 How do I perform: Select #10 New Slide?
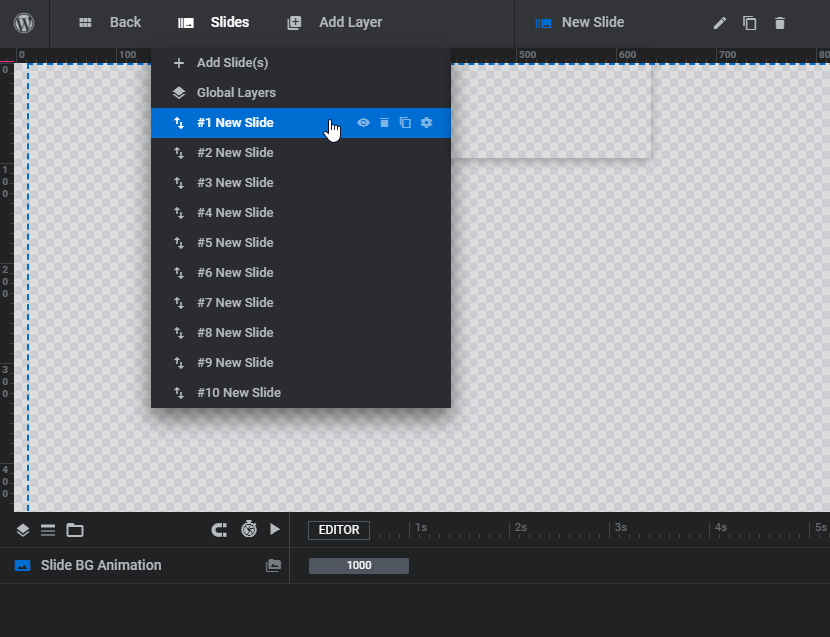[x=301, y=393]
